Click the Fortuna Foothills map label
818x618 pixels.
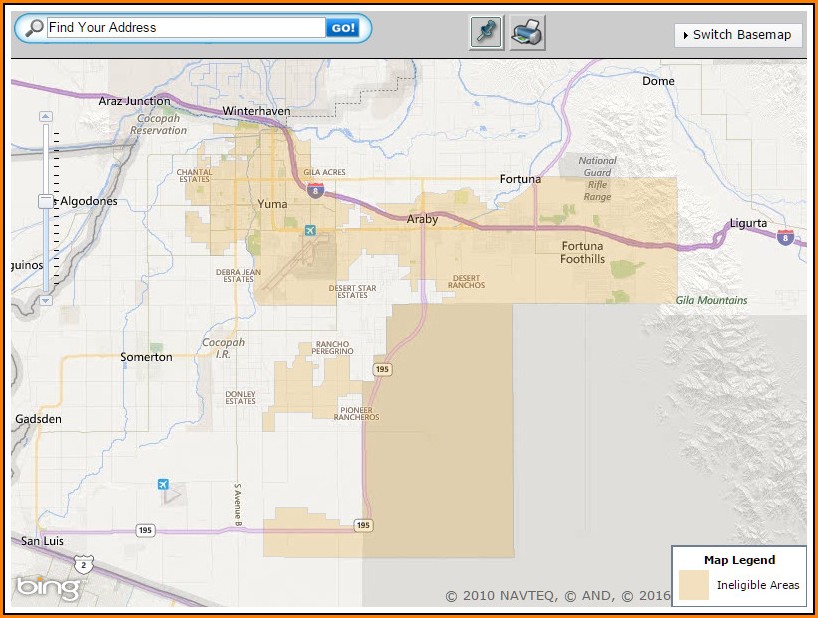click(x=582, y=253)
